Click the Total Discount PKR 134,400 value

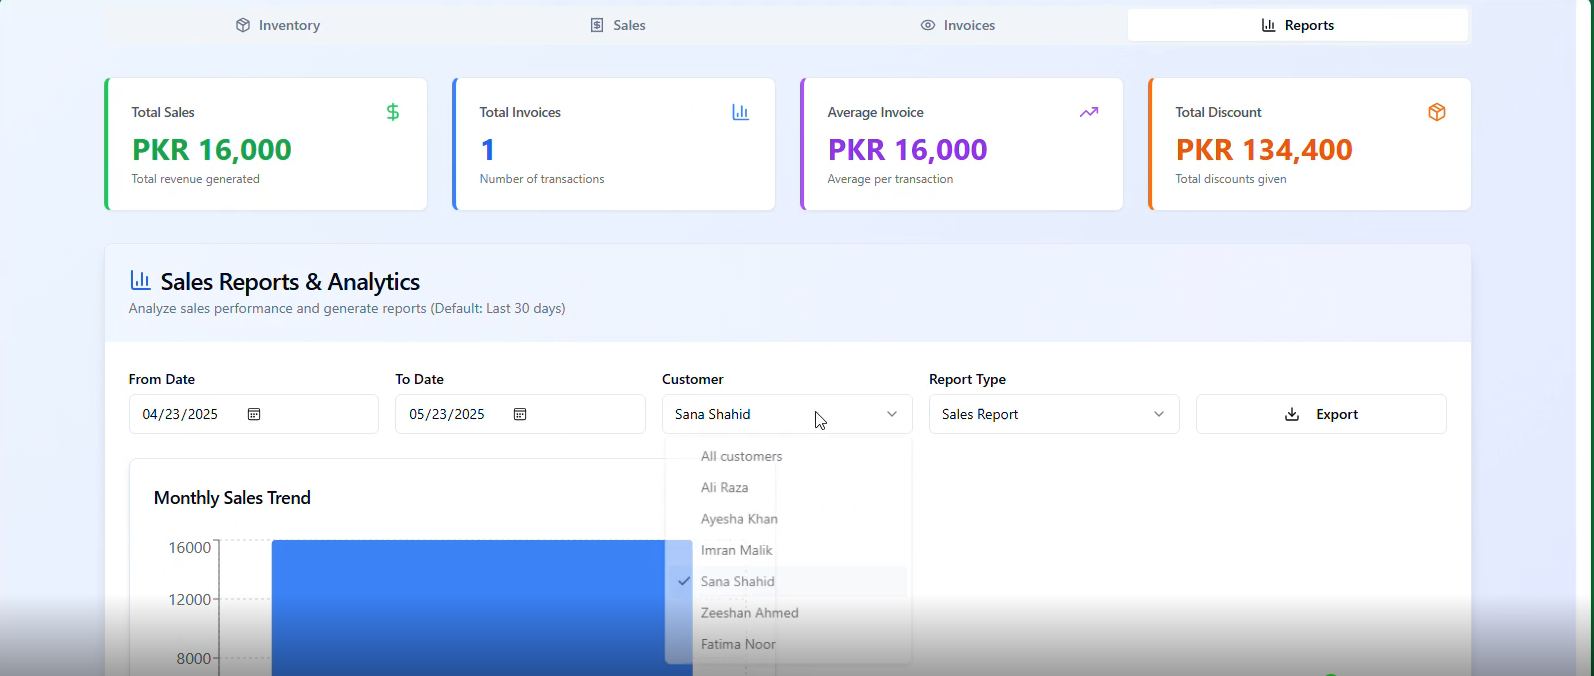[1264, 150]
